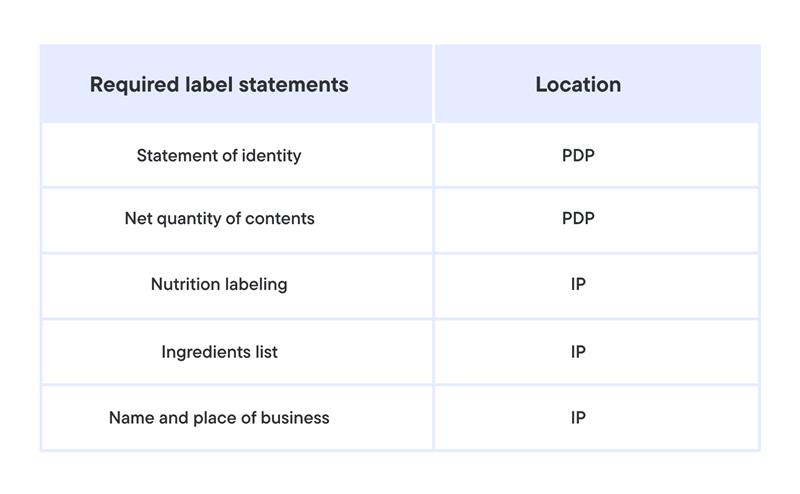
Task: Select the "Statement of identity" cell
Action: click(219, 156)
